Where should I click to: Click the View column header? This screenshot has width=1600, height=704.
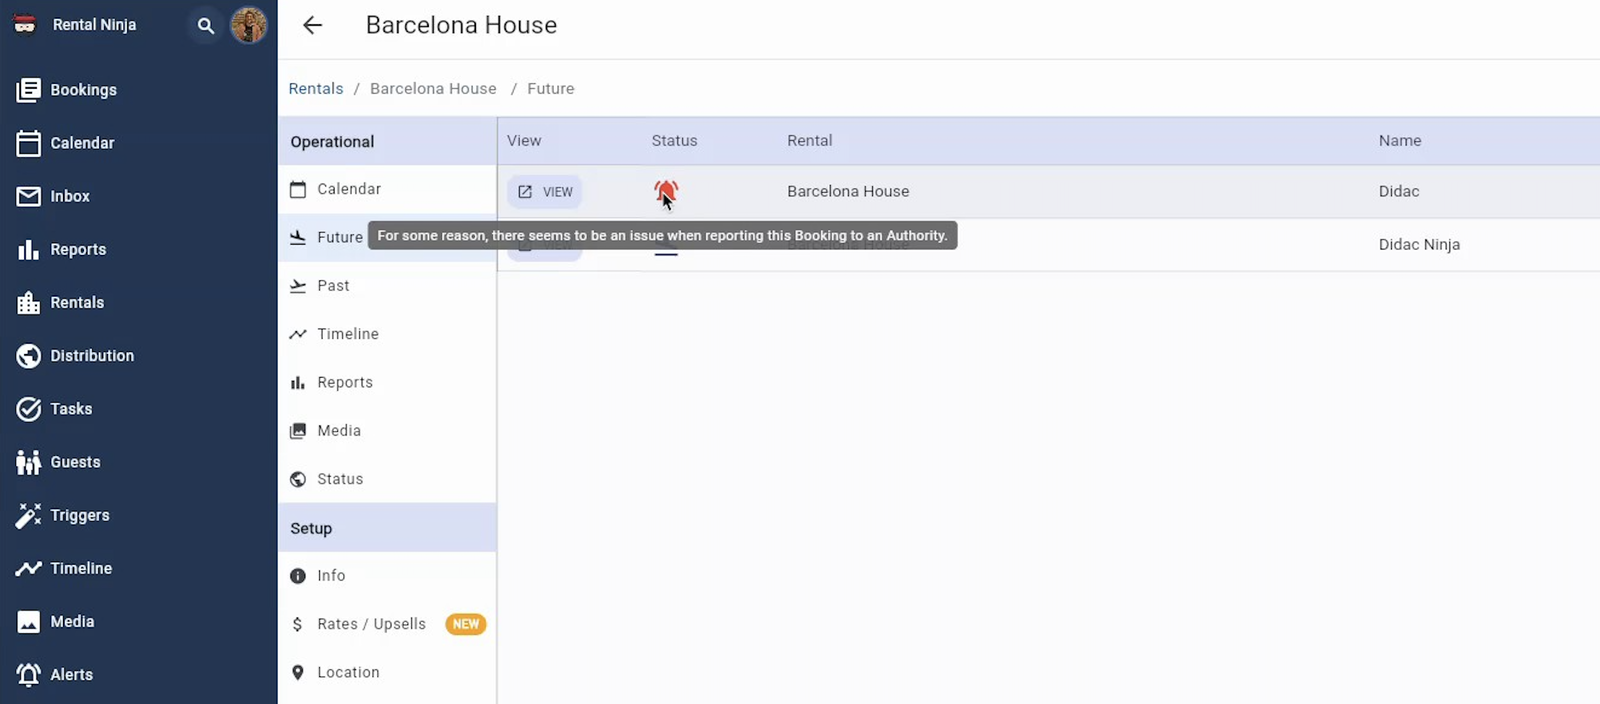[x=524, y=141]
